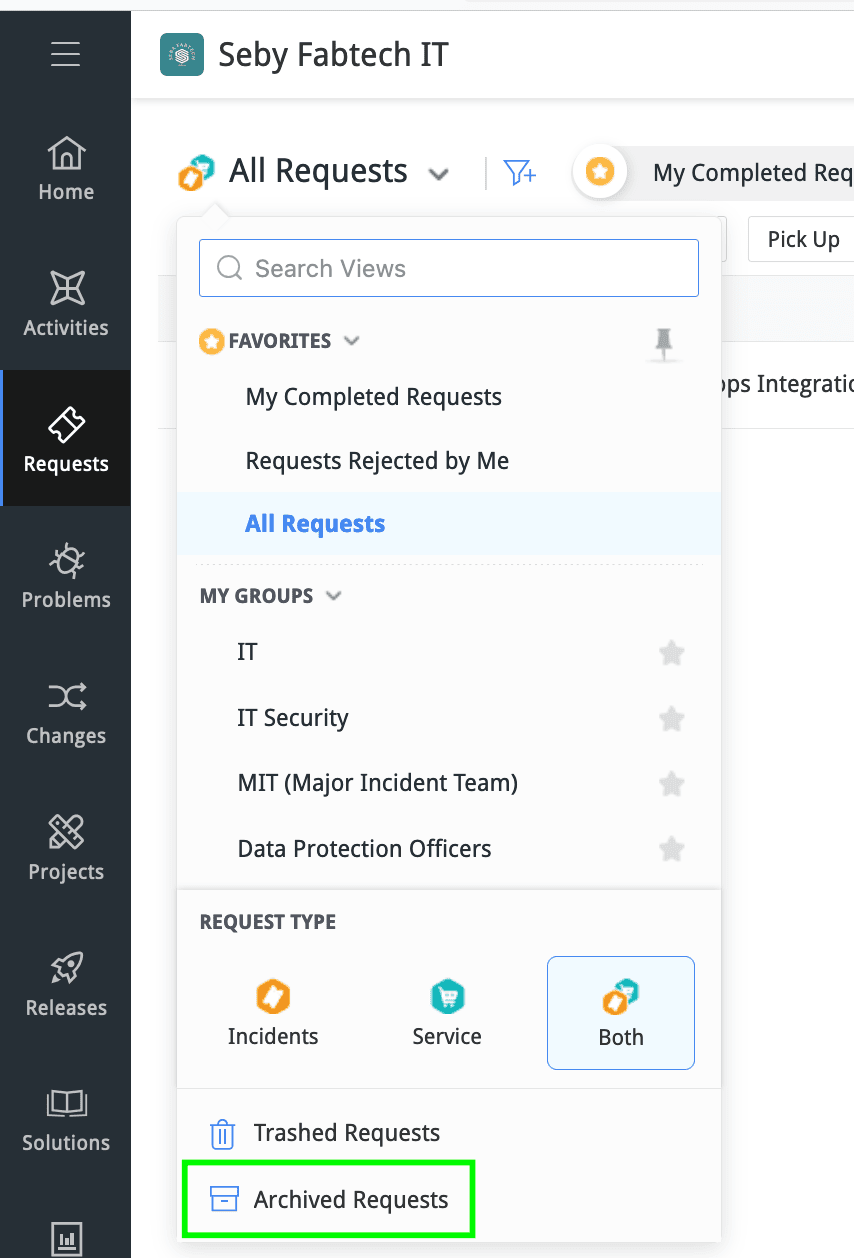Screen dimensions: 854x1258
Task: Collapse the My Groups section
Action: [x=334, y=596]
